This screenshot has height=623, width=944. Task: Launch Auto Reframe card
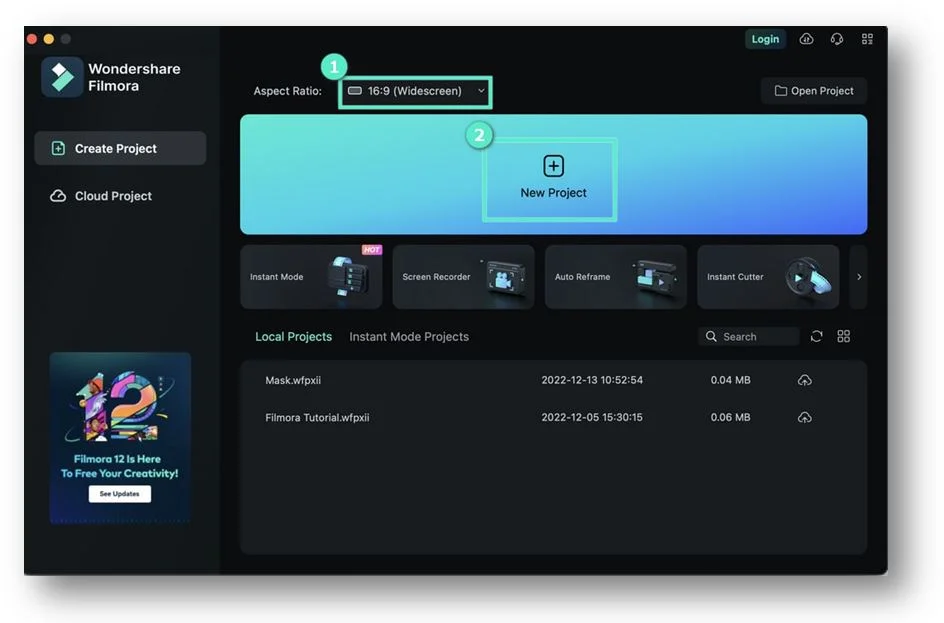(x=616, y=277)
